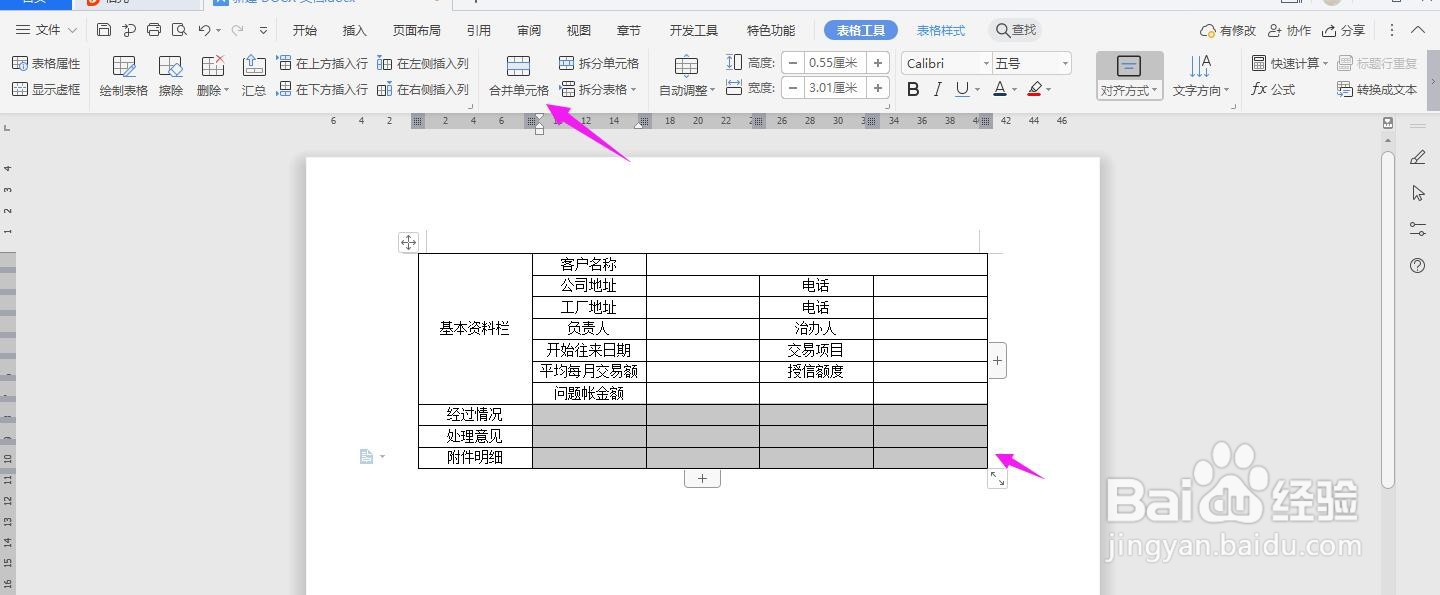Toggle 显示虚框 (Show Gridlines)

coord(47,90)
